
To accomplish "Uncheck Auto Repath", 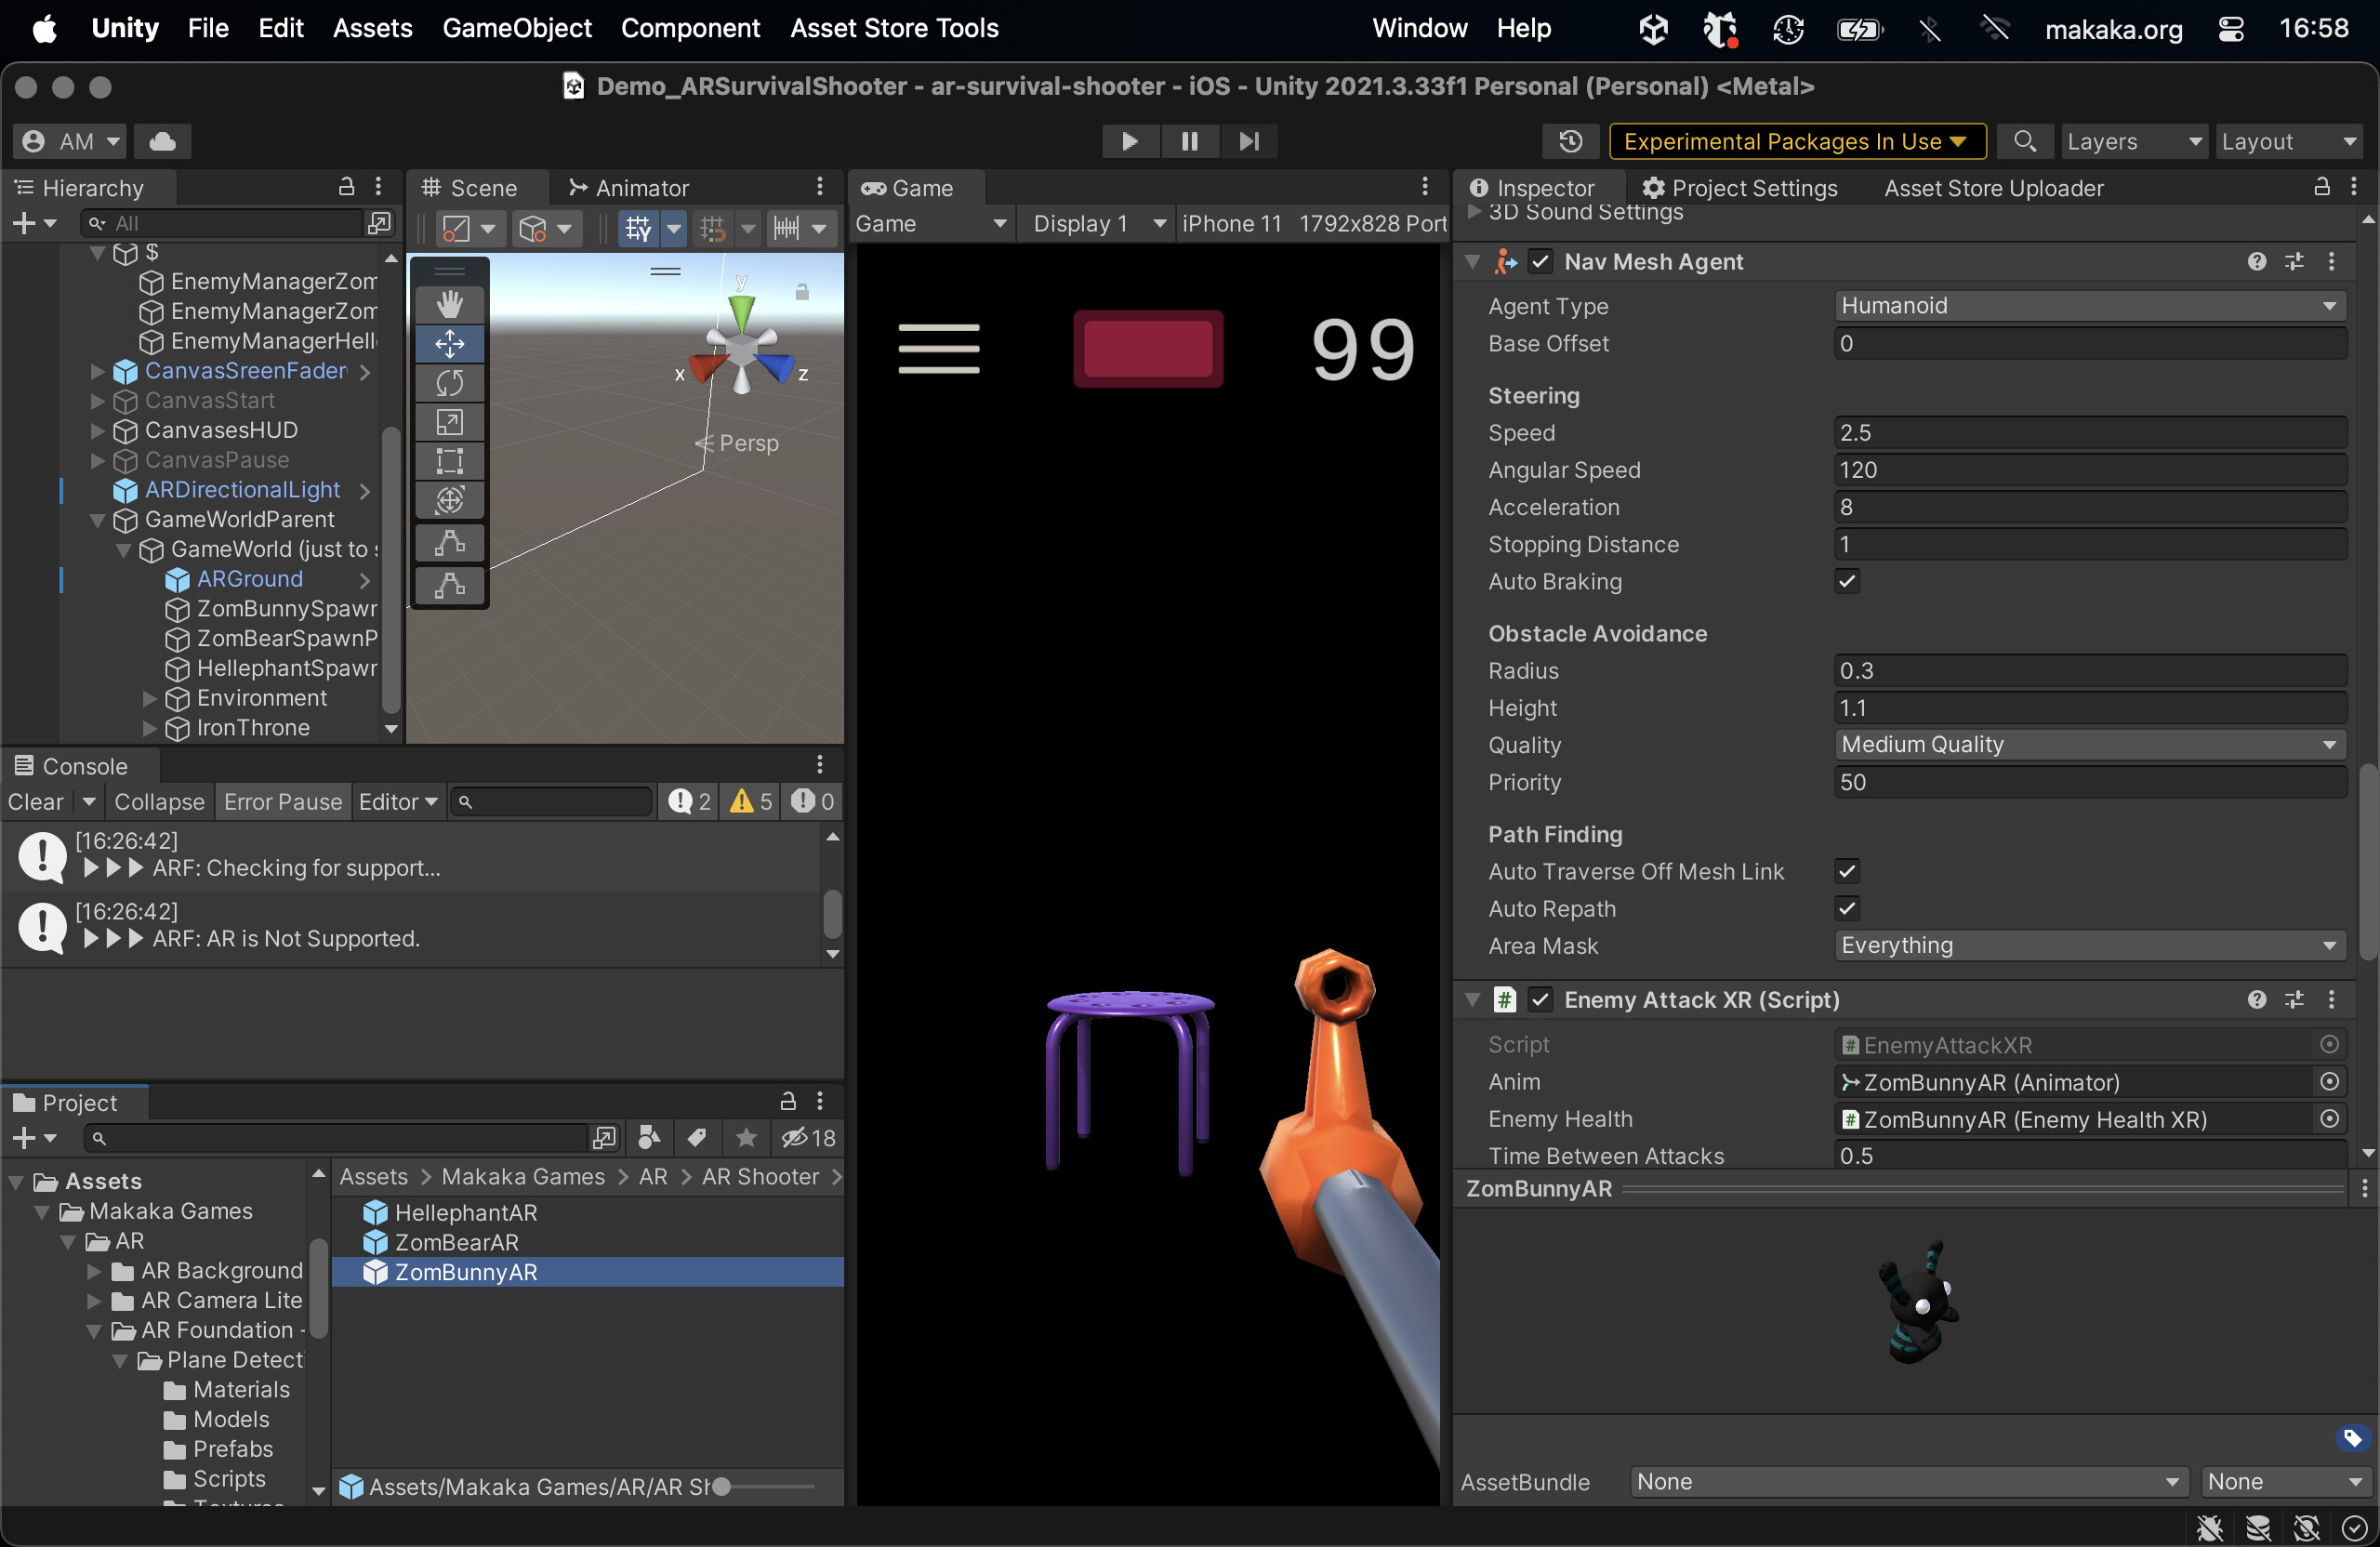I will click(x=1847, y=909).
